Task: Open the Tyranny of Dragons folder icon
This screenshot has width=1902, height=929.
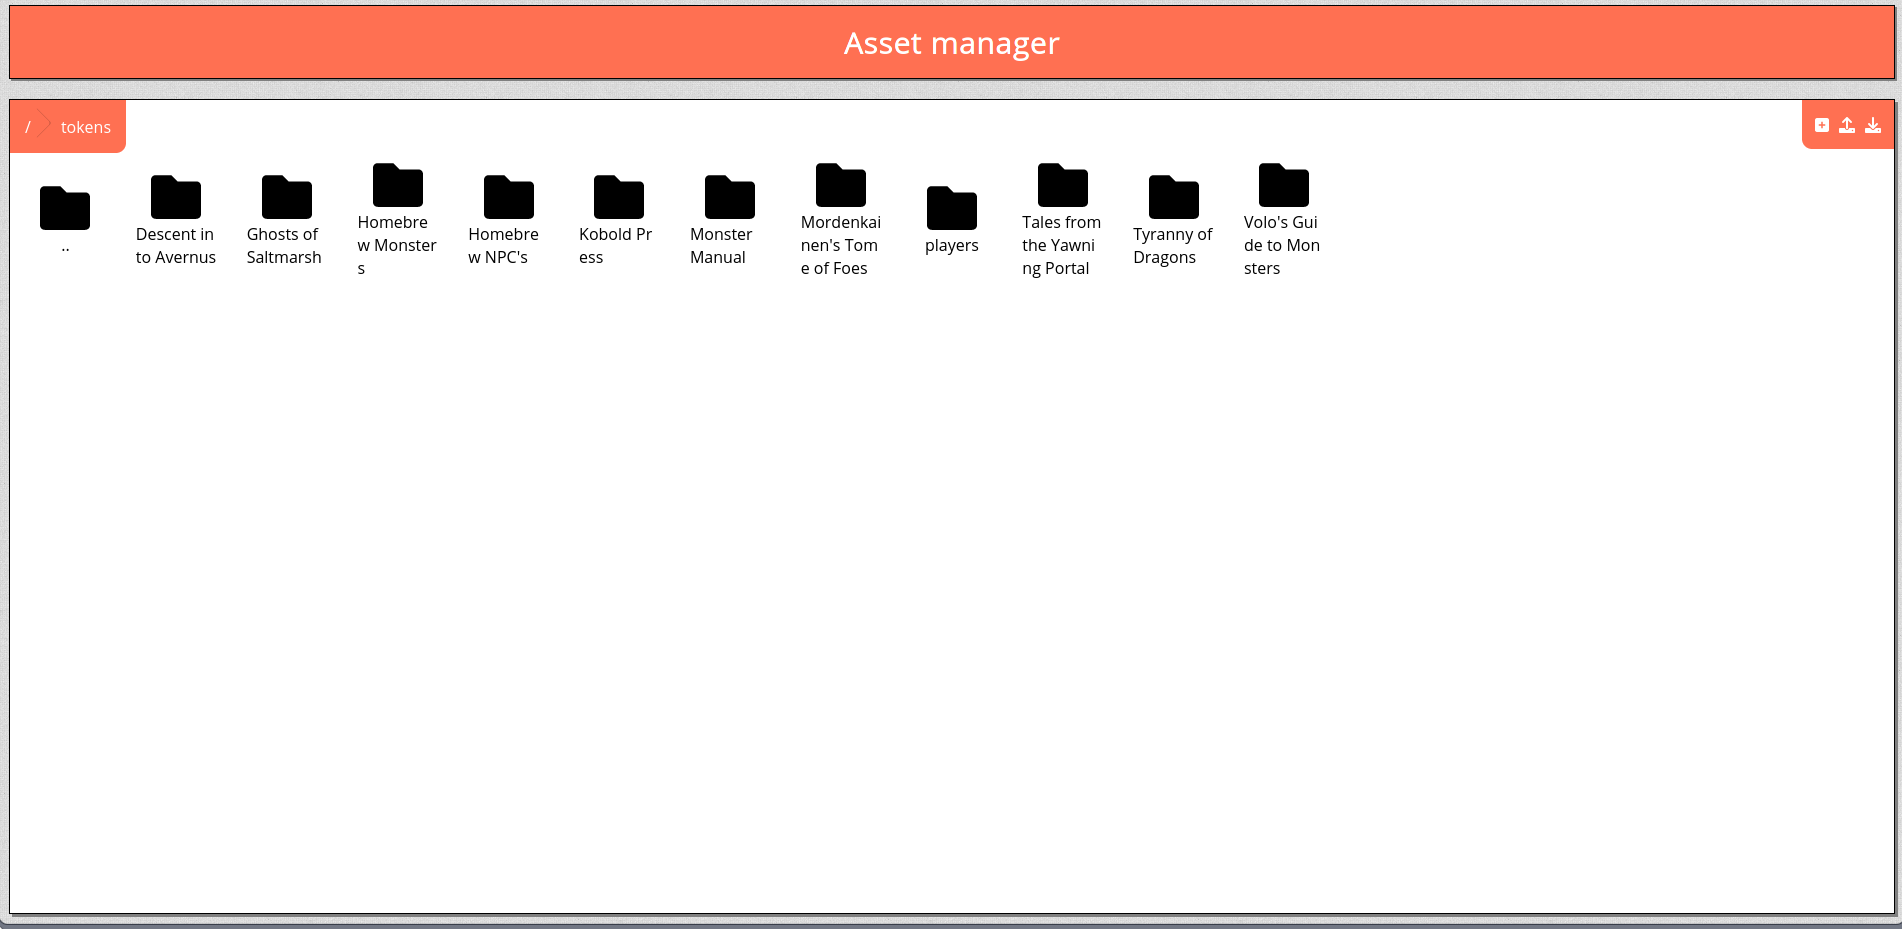Action: [x=1174, y=196]
